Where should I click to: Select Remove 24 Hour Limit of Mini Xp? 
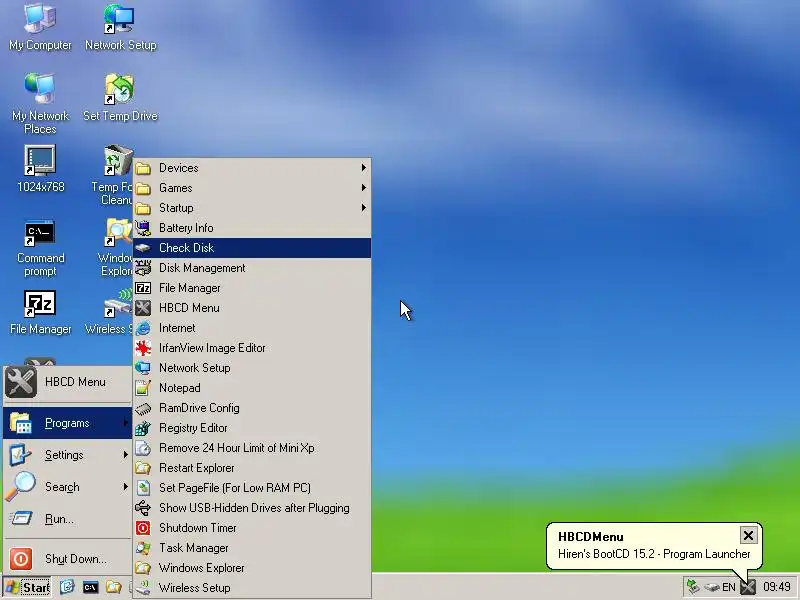[x=252, y=448]
